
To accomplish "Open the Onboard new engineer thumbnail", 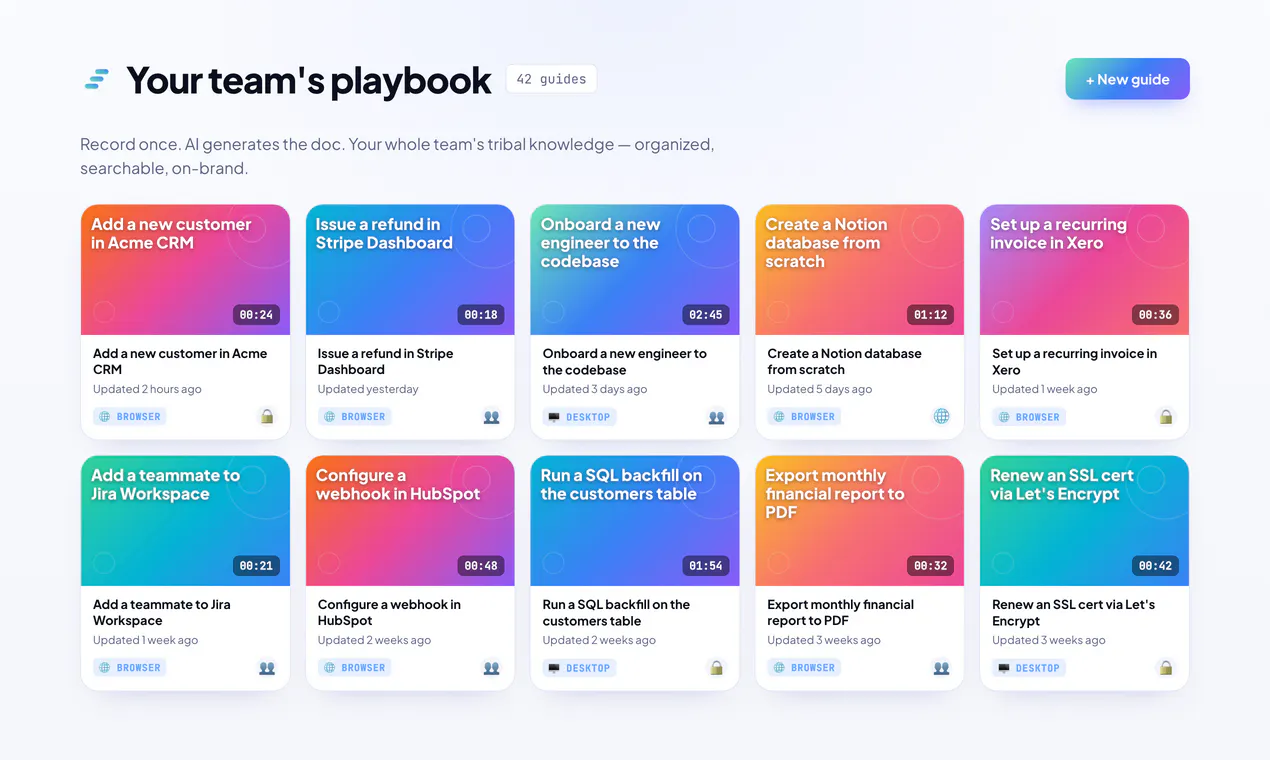I will coord(635,270).
